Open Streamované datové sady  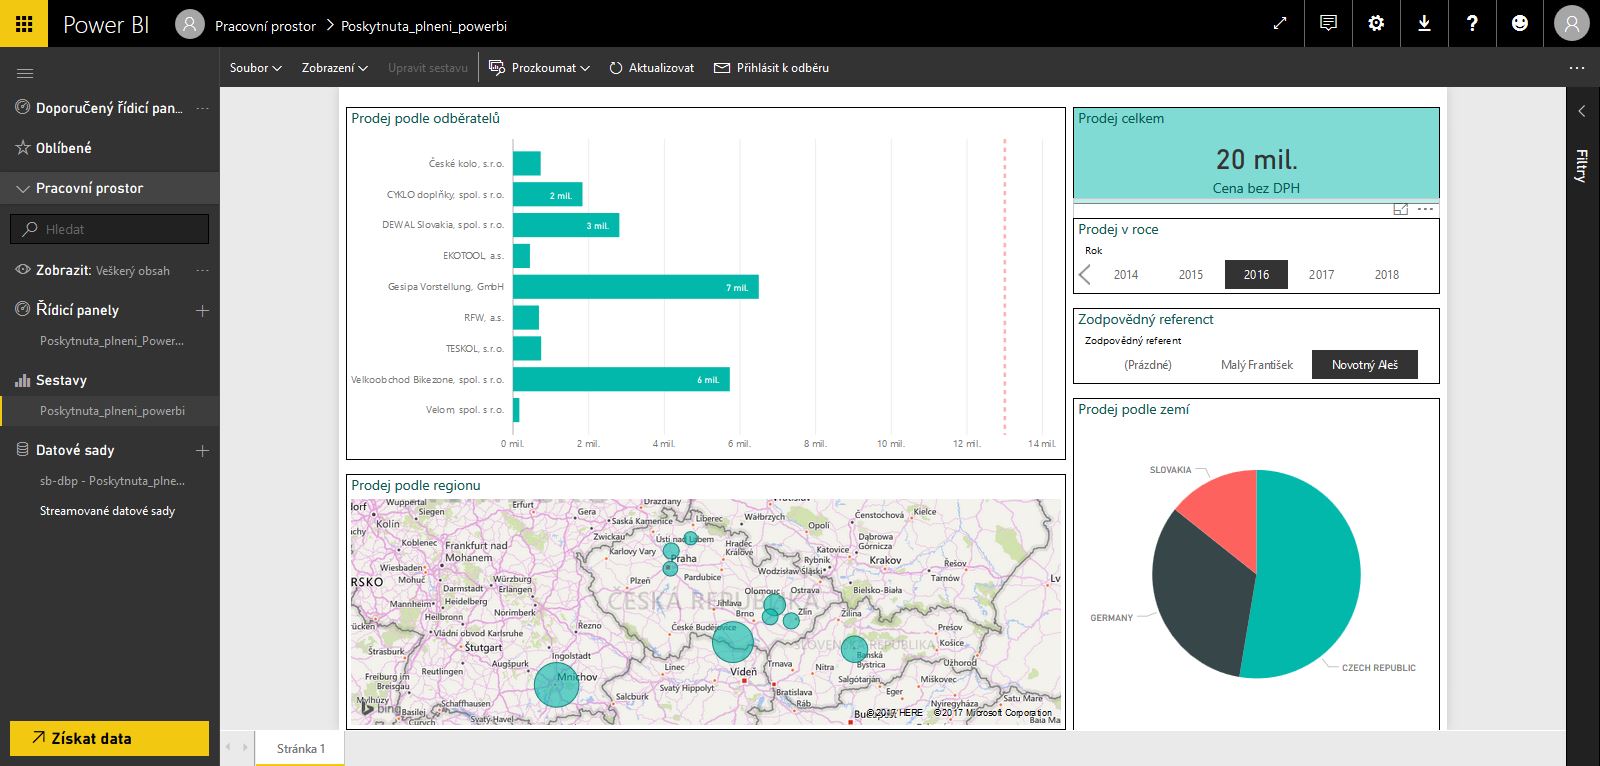(x=107, y=511)
